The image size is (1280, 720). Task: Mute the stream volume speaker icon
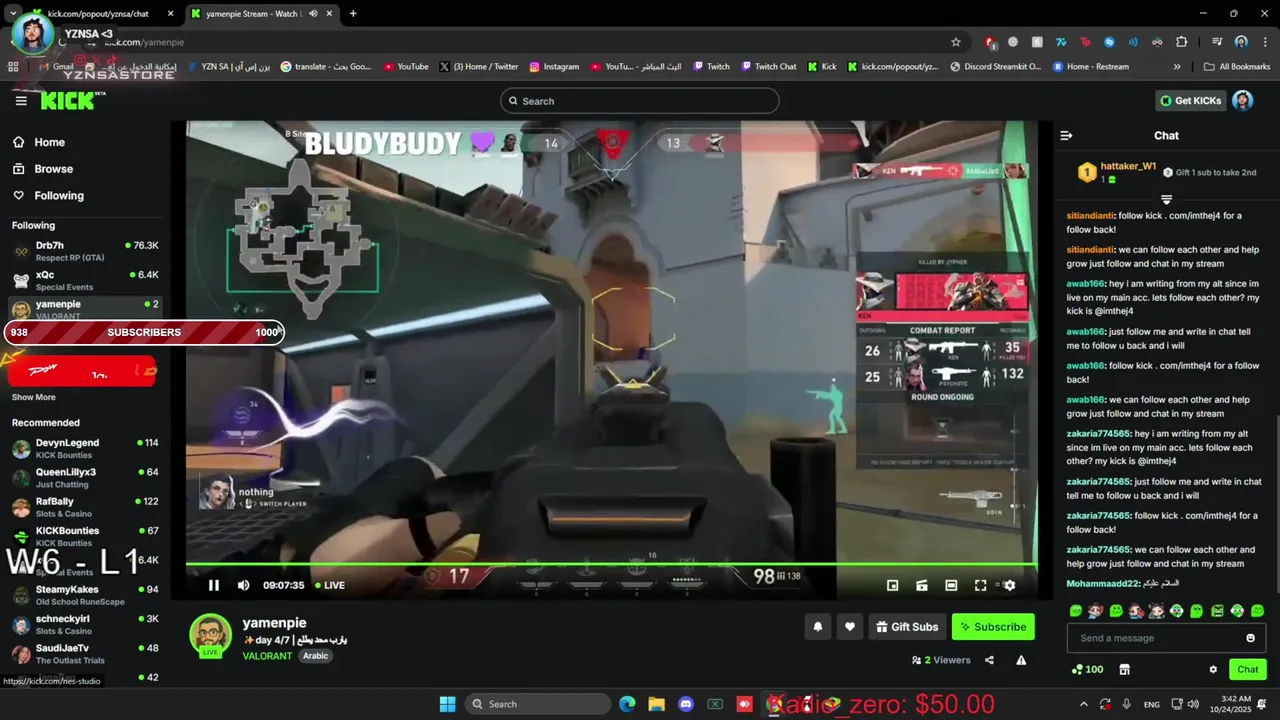pos(243,585)
